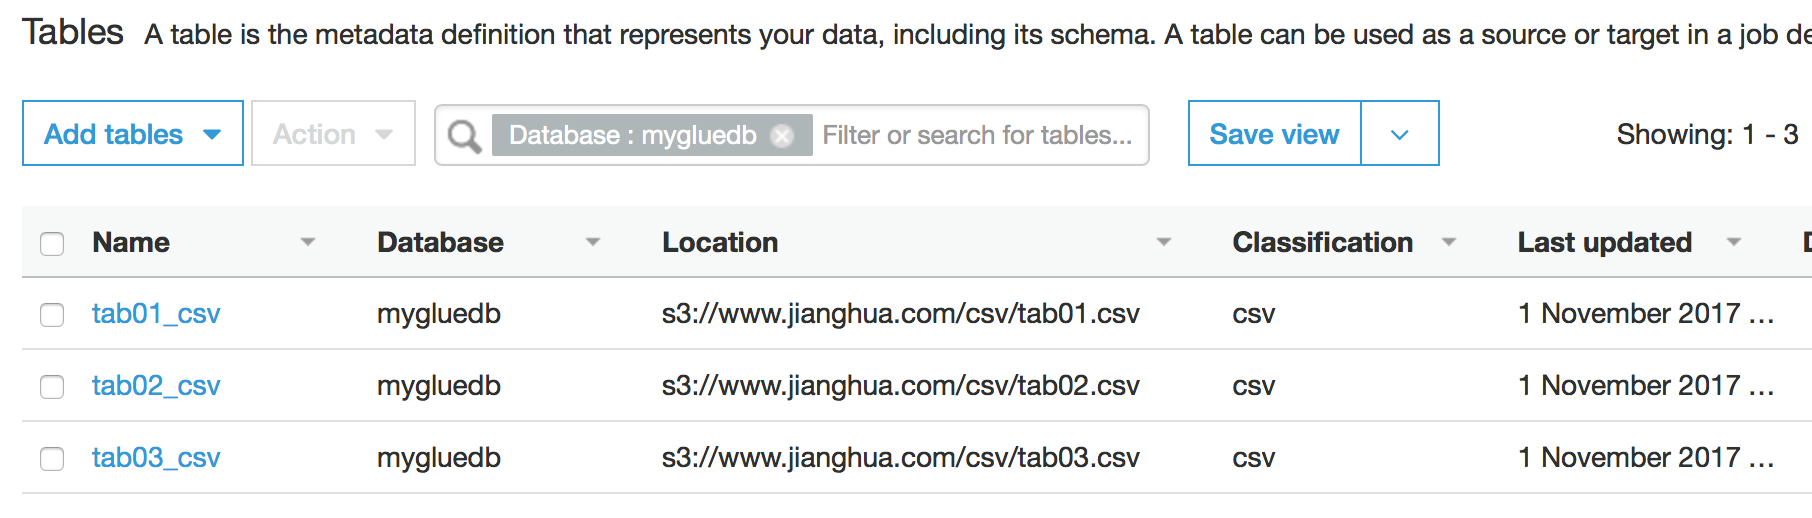The width and height of the screenshot is (1812, 518).
Task: Open the Action dropdown menu
Action: (x=333, y=134)
